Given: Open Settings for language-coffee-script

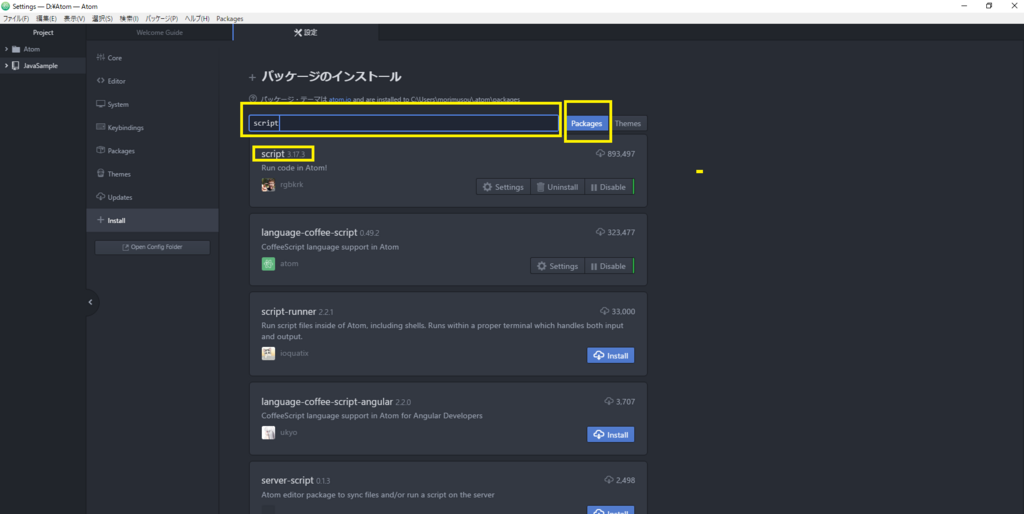Looking at the screenshot, I should coord(557,266).
